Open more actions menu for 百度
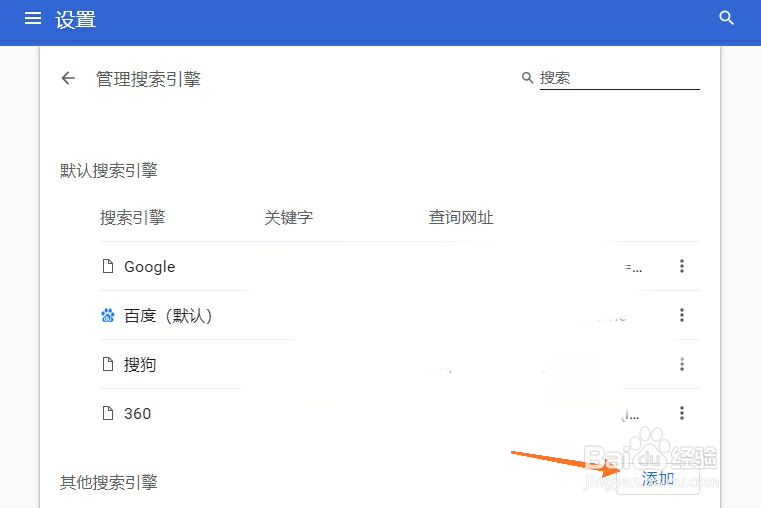 tap(682, 315)
